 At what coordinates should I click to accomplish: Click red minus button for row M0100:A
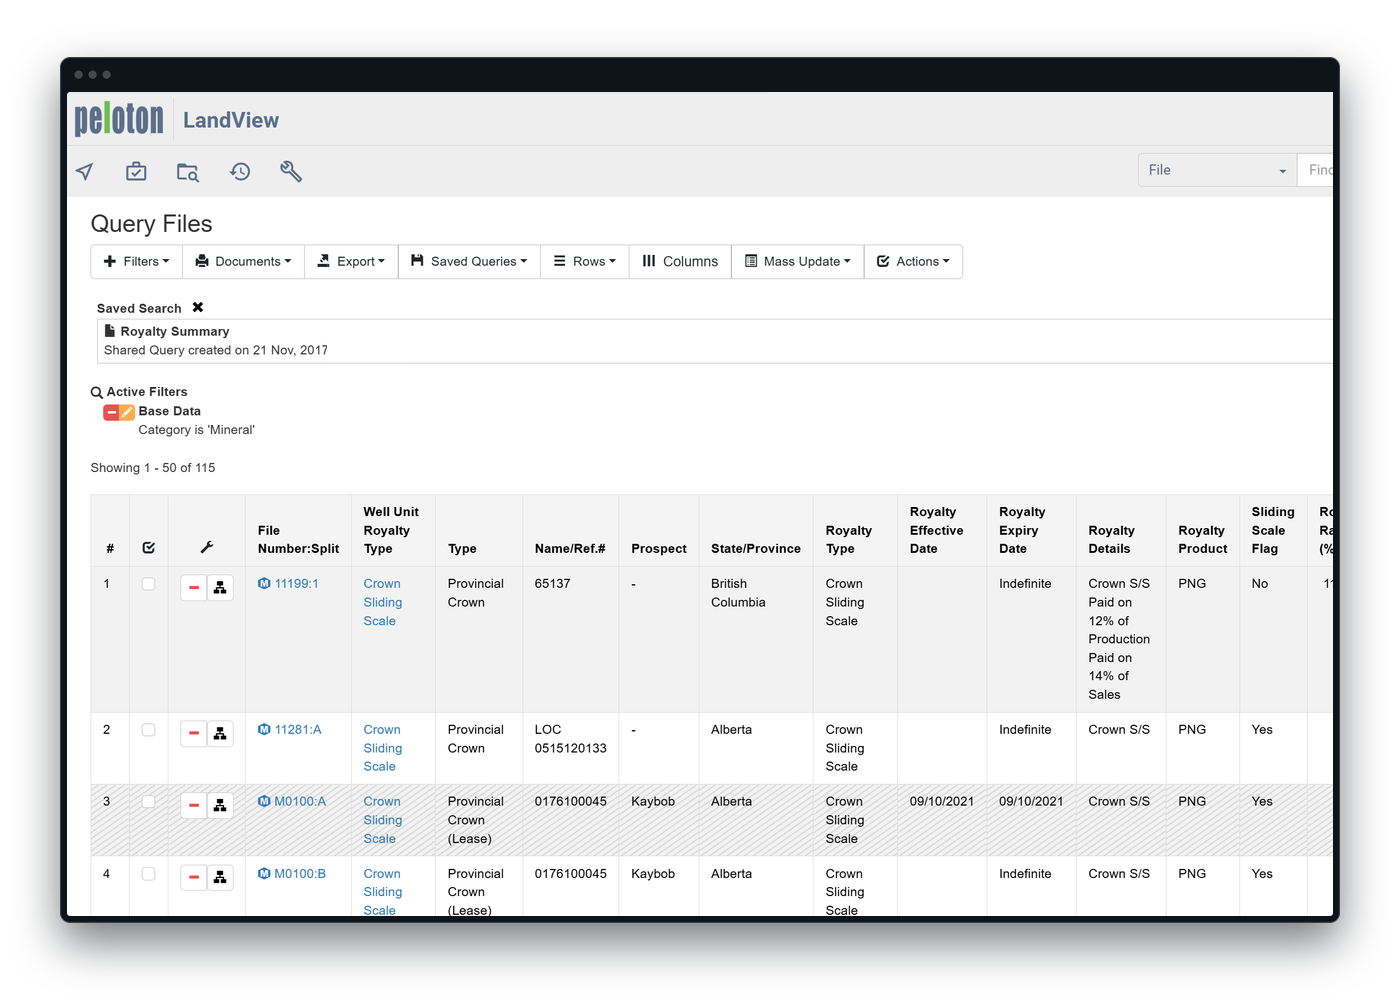[194, 805]
